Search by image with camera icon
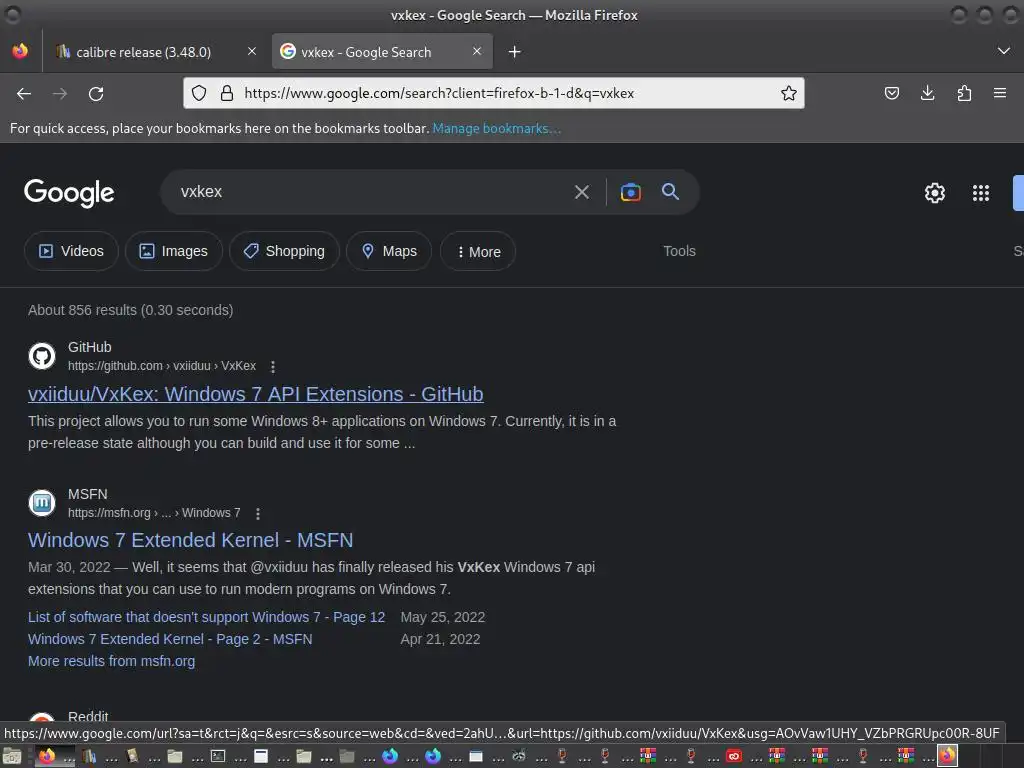Screen dimensions: 1024x768 coord(630,192)
